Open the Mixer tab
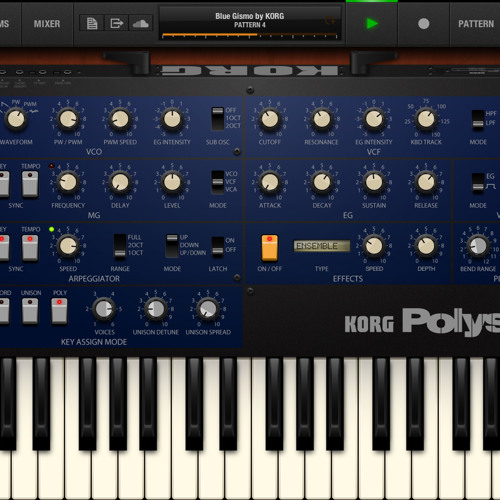Image resolution: width=500 pixels, height=500 pixels. point(47,24)
